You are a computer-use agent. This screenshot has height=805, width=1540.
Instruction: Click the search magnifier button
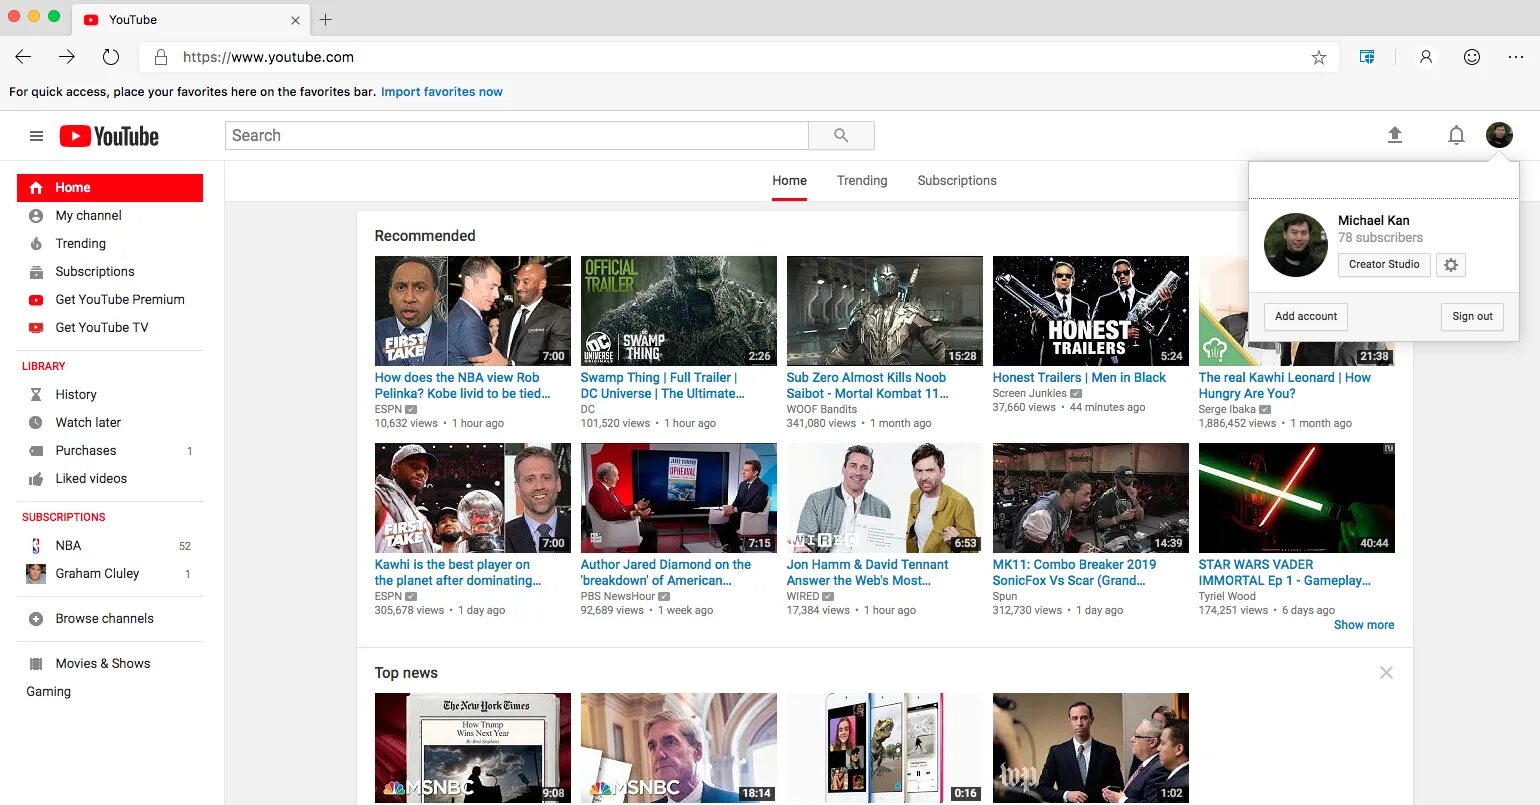(841, 136)
